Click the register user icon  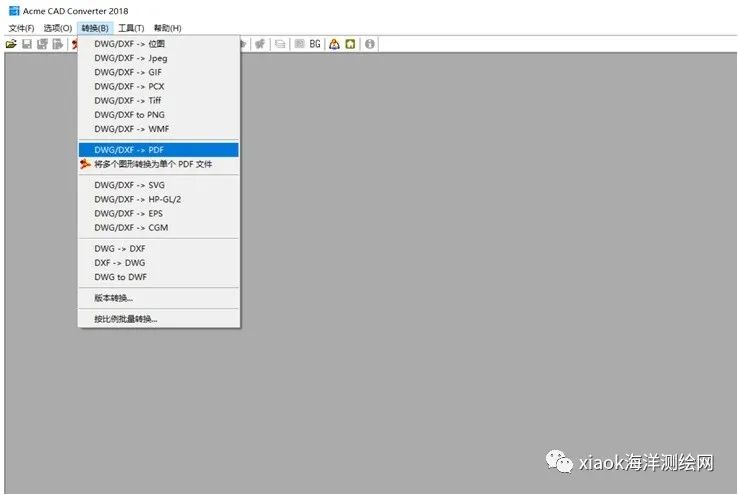point(334,44)
